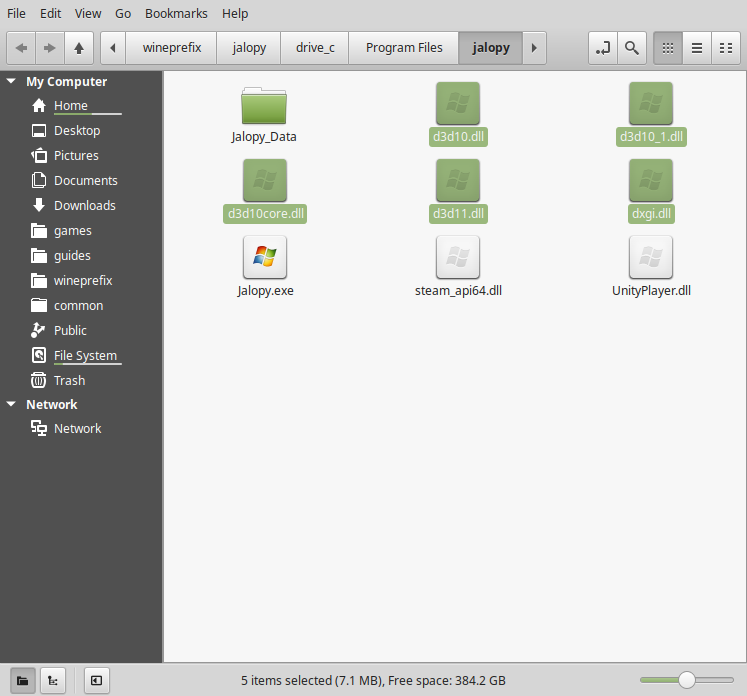Select the d3d11.dll file icon
Viewport: 747px width, 696px height.
tap(458, 181)
